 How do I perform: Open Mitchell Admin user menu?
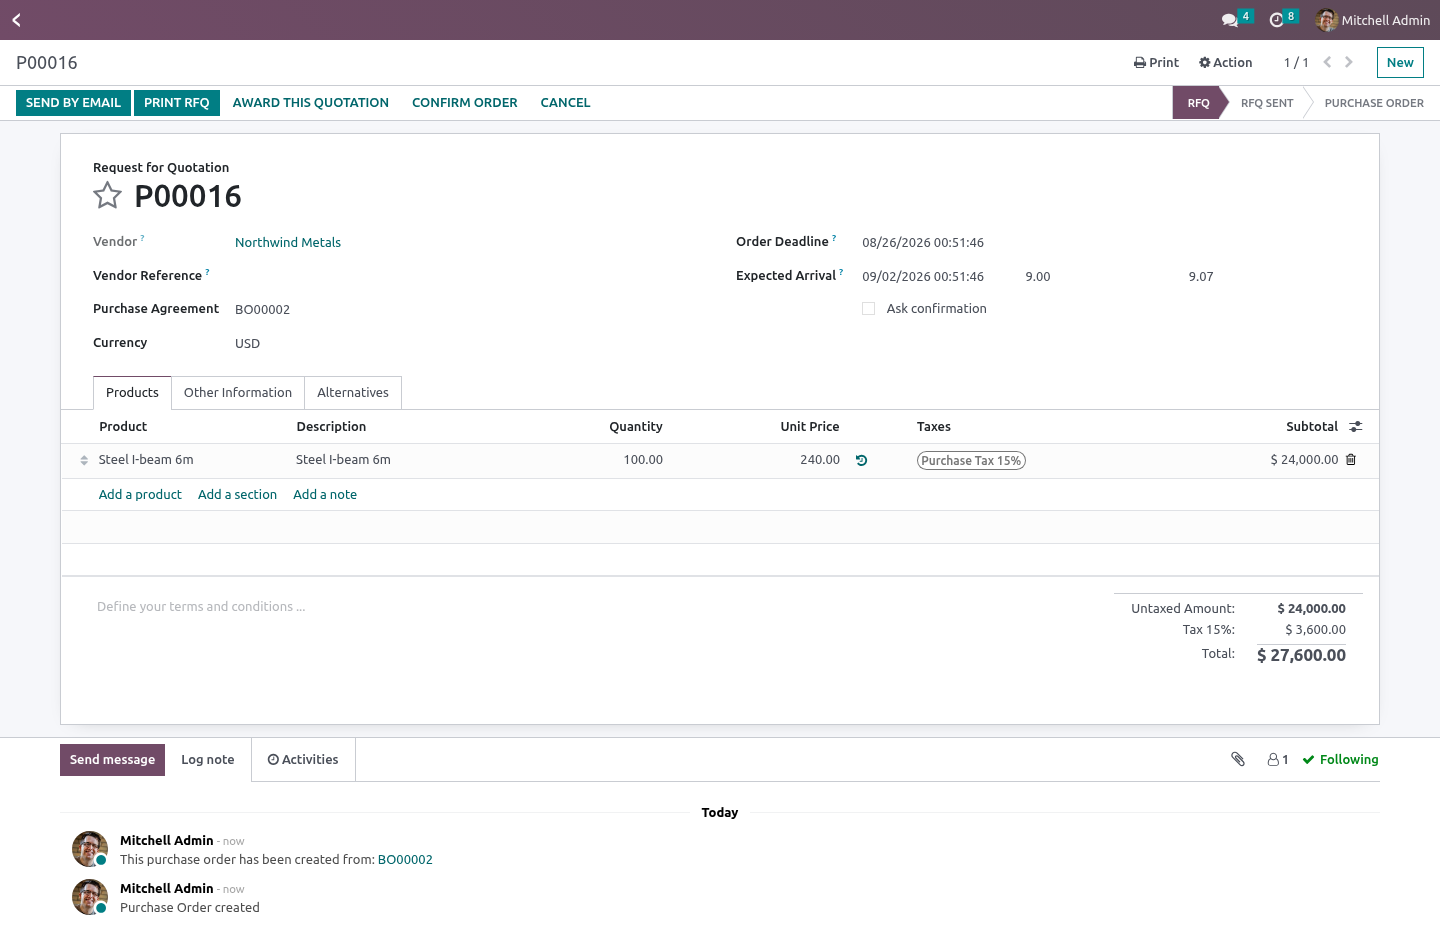[1373, 20]
